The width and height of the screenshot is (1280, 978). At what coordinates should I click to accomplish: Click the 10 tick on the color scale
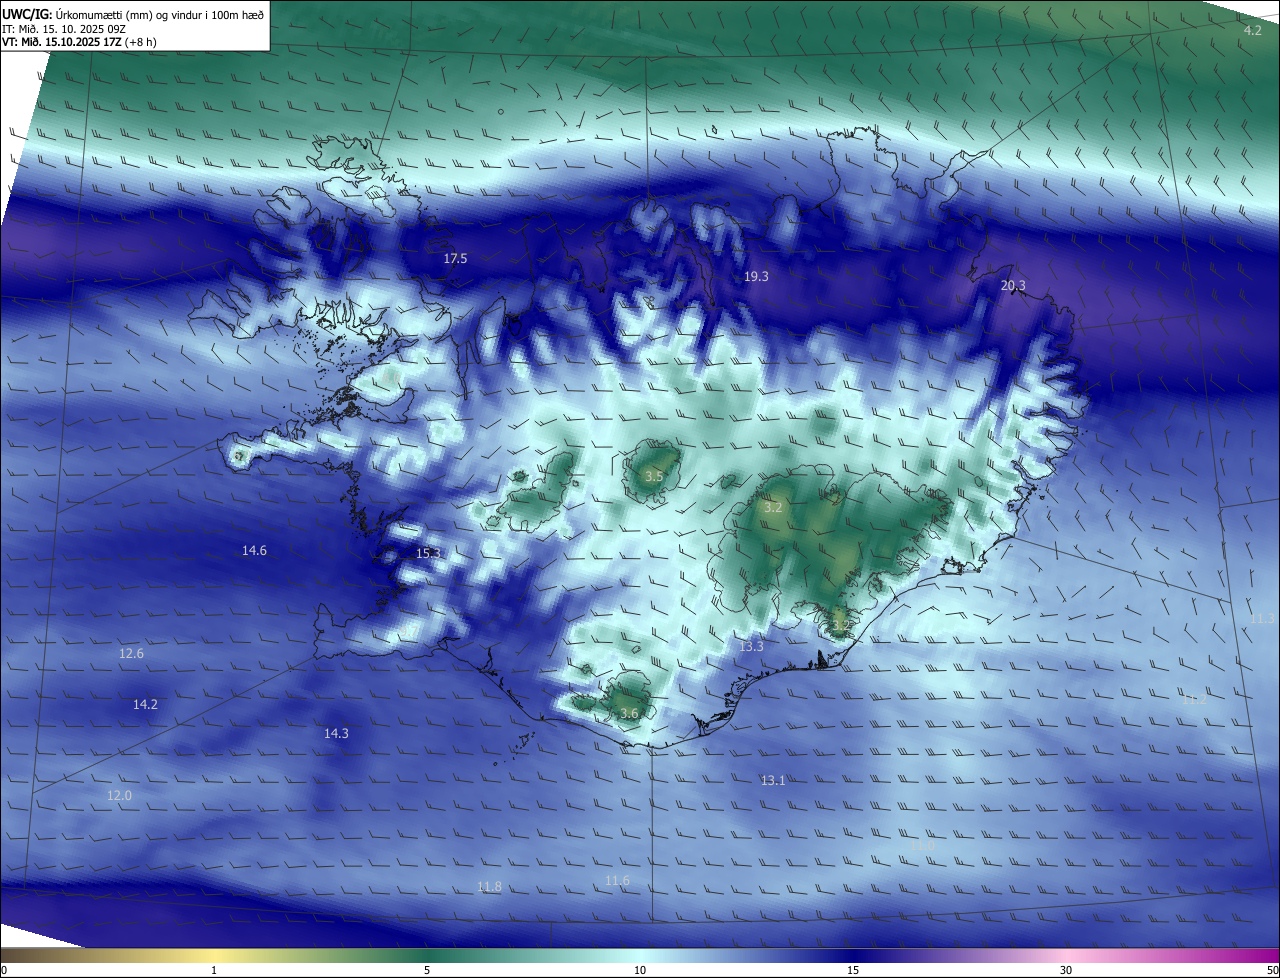tap(640, 970)
